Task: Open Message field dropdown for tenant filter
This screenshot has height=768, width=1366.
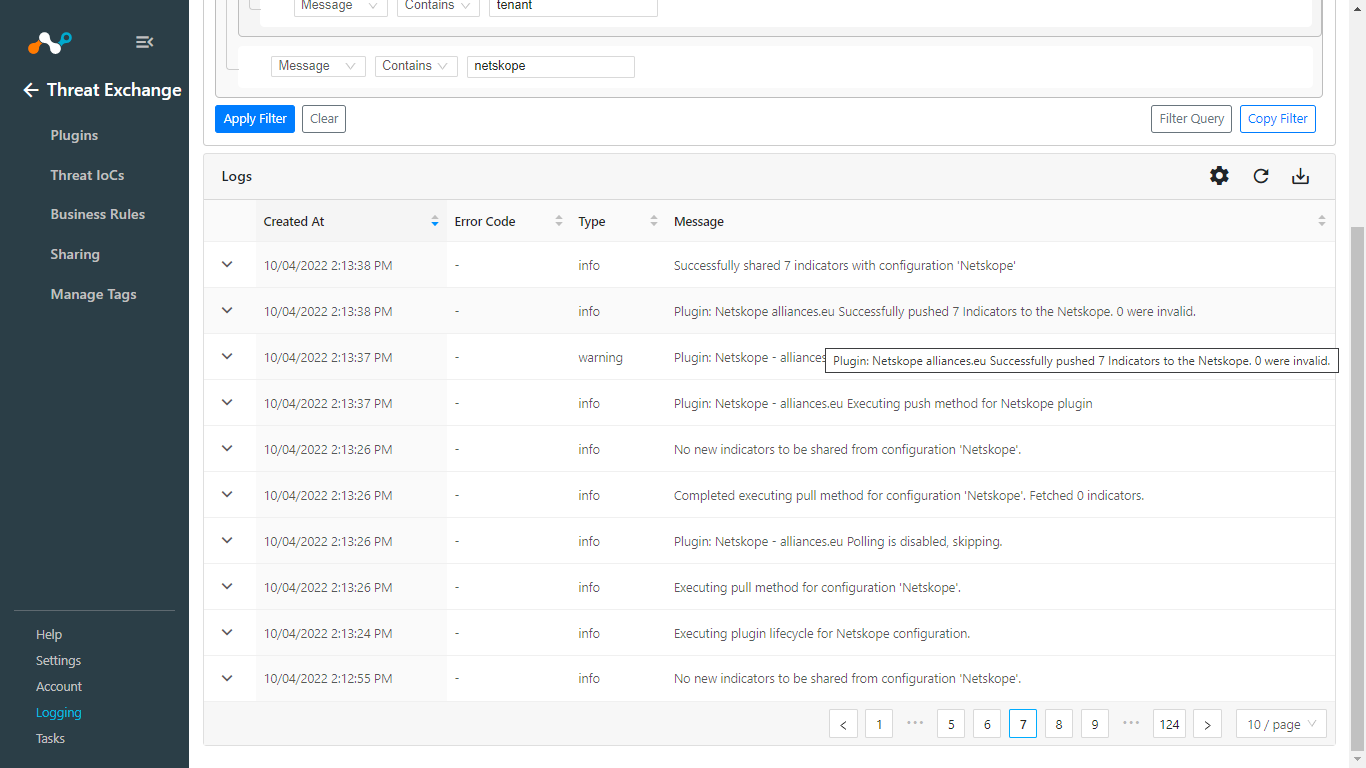Action: 340,6
